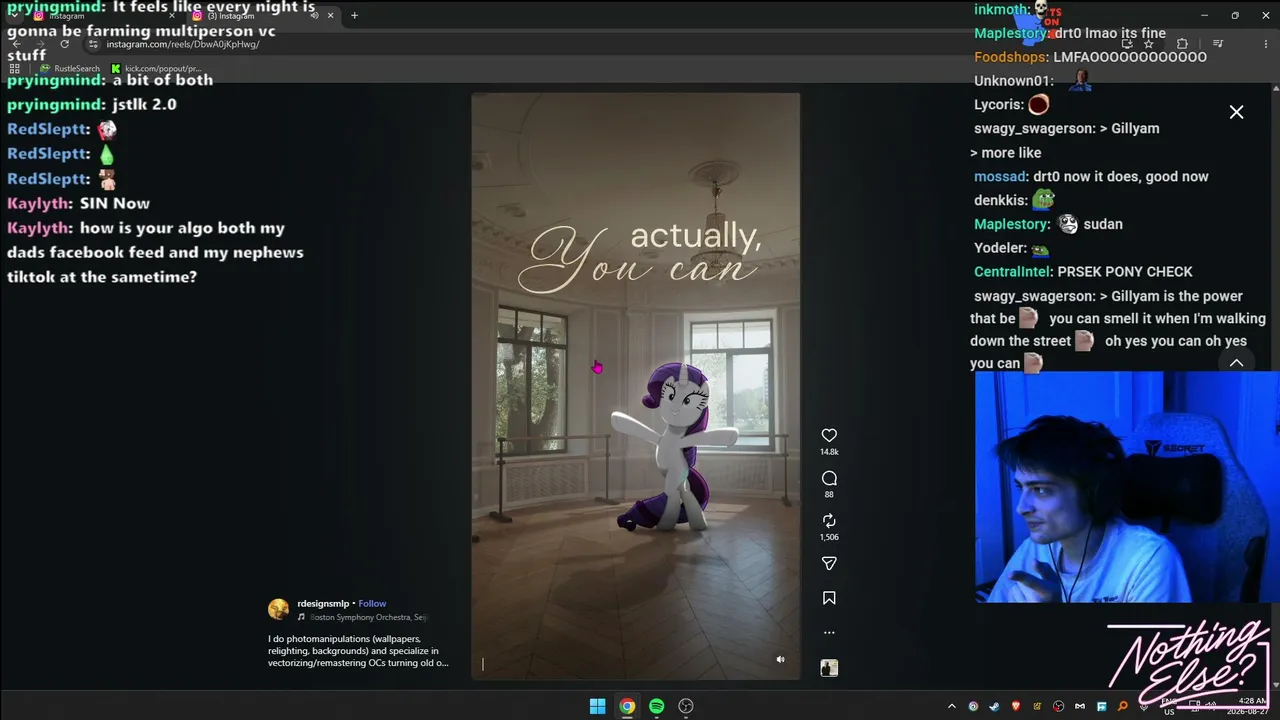Close the (3) Instagram tab

tap(331, 16)
